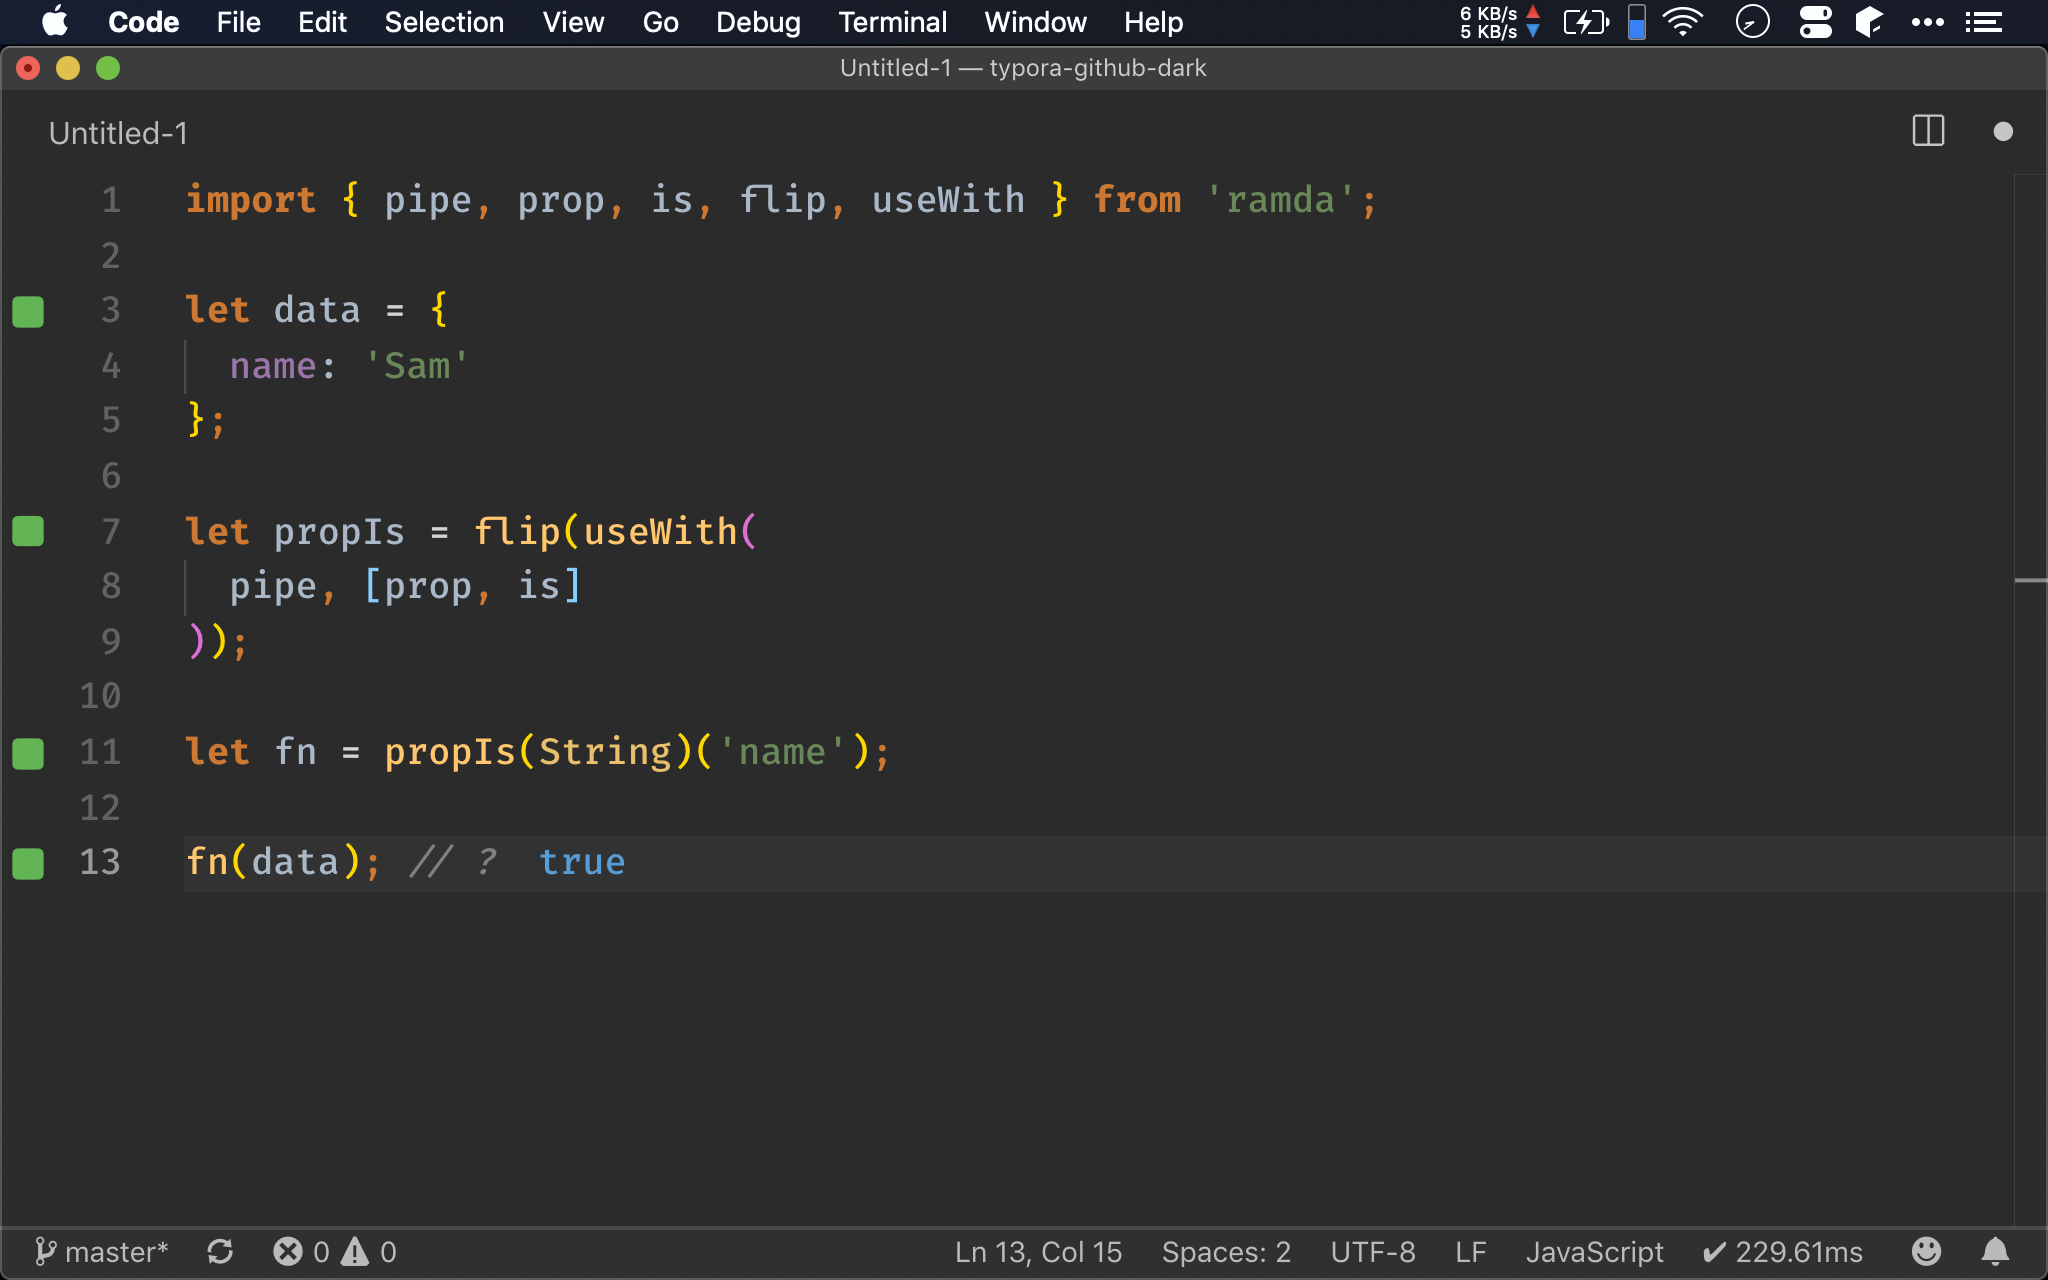Click the propIs variable on line 7
Image resolution: width=2048 pixels, height=1280 pixels.
pyautogui.click(x=339, y=532)
